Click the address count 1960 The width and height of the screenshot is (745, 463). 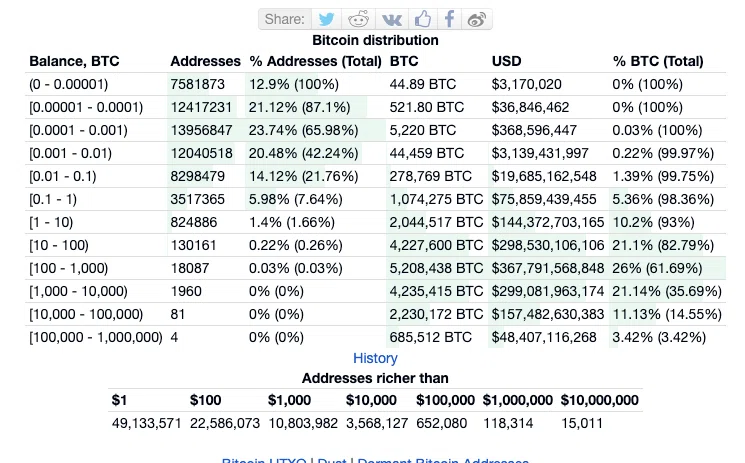pos(186,291)
